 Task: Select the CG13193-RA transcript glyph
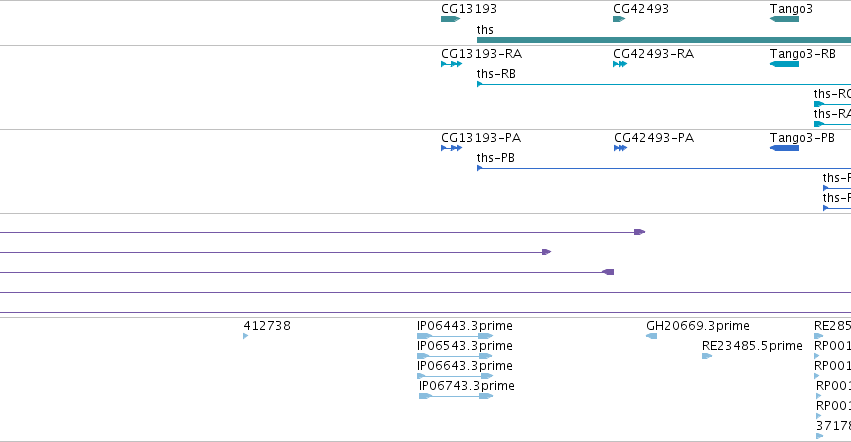point(452,64)
